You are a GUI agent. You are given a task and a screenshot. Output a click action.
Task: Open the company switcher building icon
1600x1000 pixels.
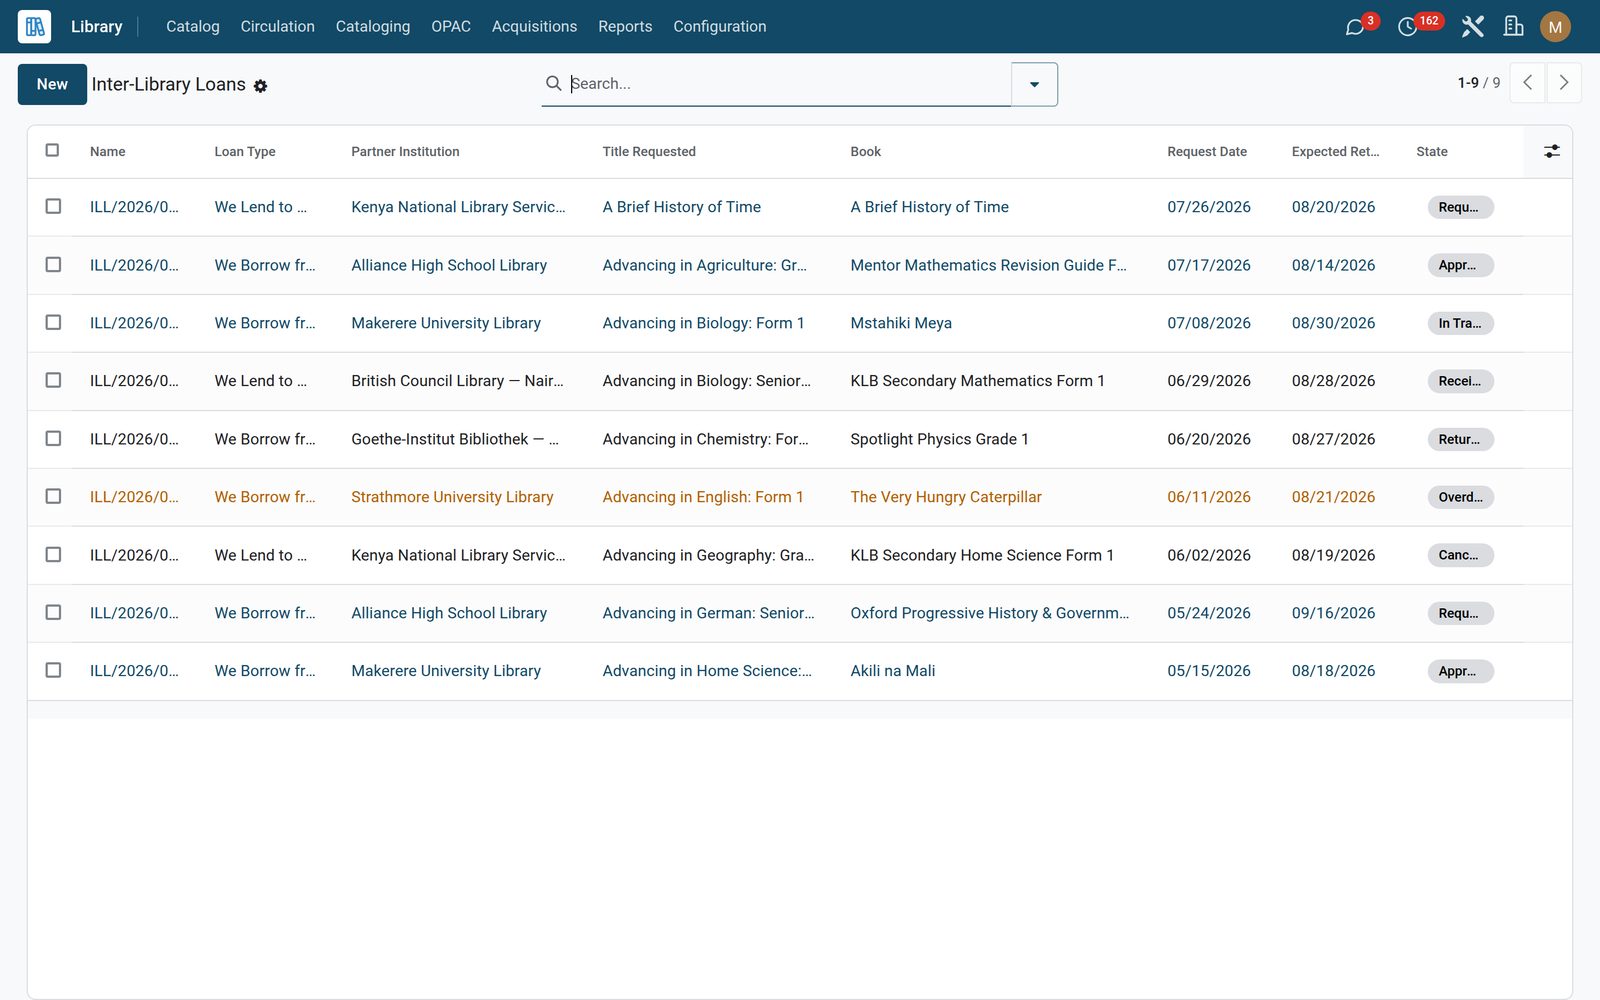coord(1514,27)
